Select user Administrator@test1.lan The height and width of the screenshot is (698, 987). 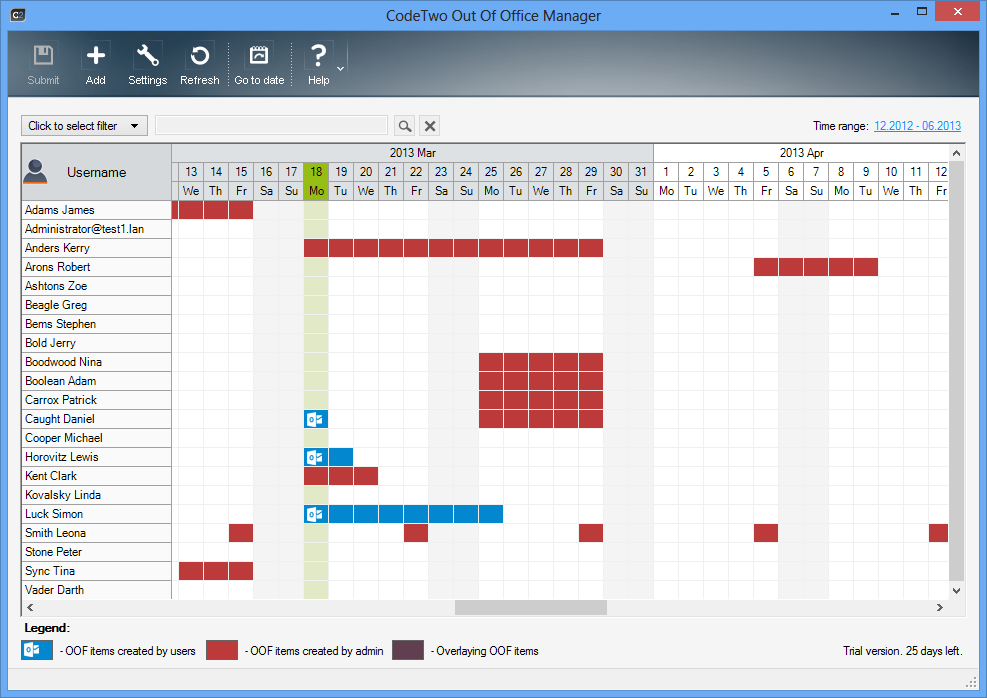tap(96, 229)
